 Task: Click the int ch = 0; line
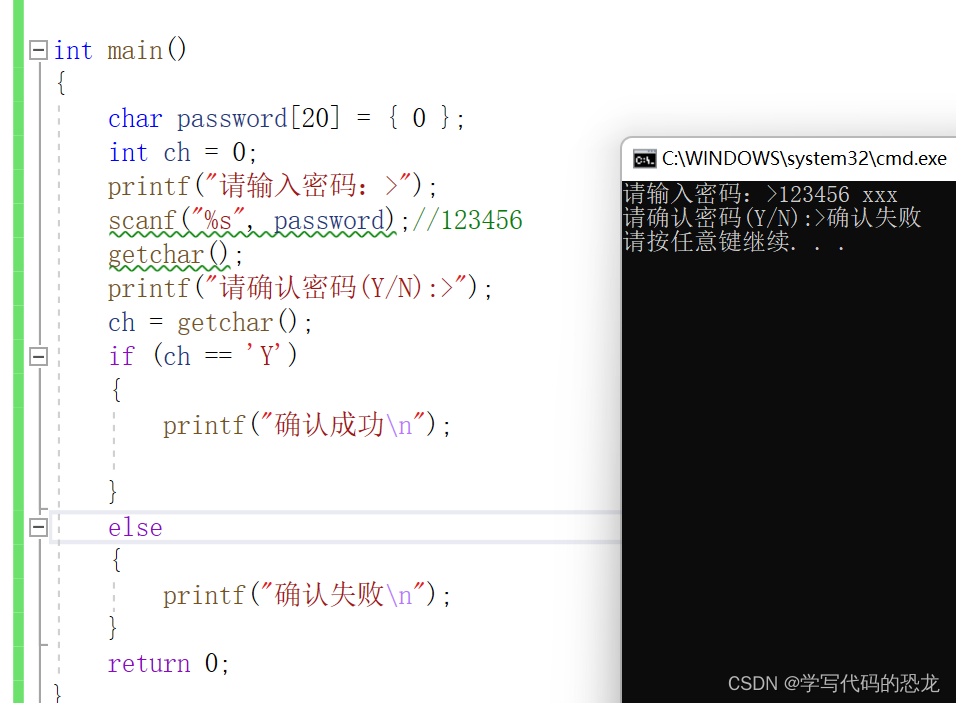click(x=182, y=152)
